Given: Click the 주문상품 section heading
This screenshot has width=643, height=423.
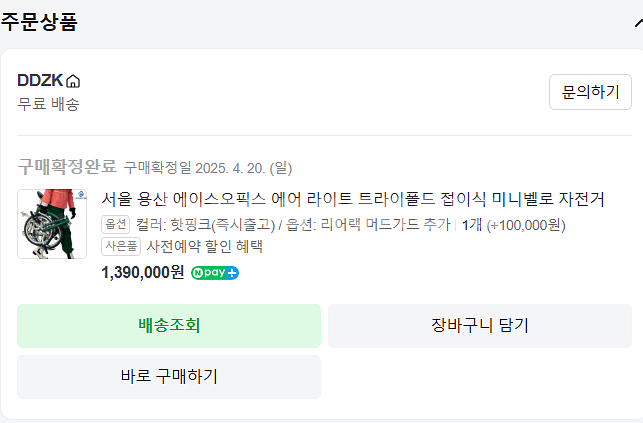Looking at the screenshot, I should click(38, 21).
